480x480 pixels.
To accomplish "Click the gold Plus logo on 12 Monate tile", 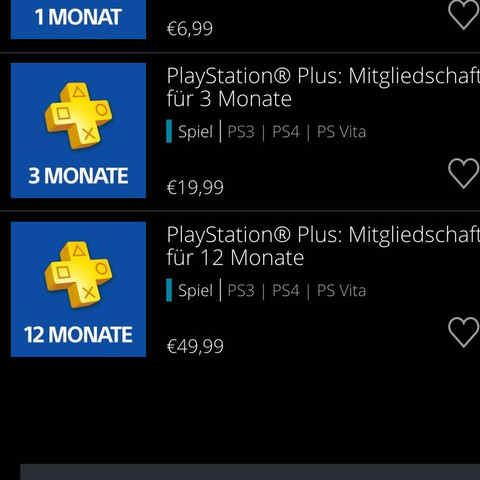I will (x=79, y=274).
